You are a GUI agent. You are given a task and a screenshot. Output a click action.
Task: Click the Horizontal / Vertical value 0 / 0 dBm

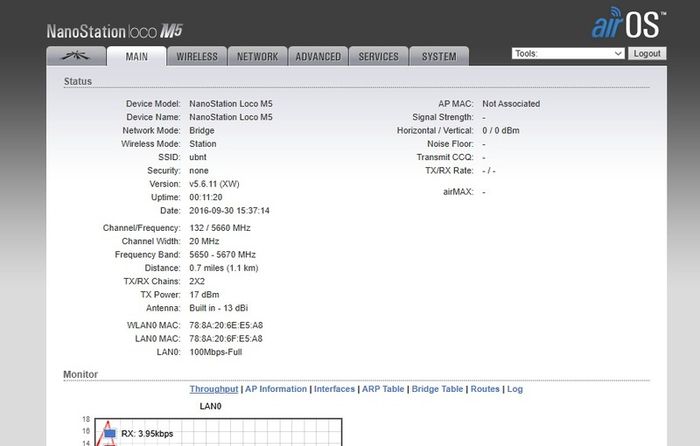click(501, 130)
